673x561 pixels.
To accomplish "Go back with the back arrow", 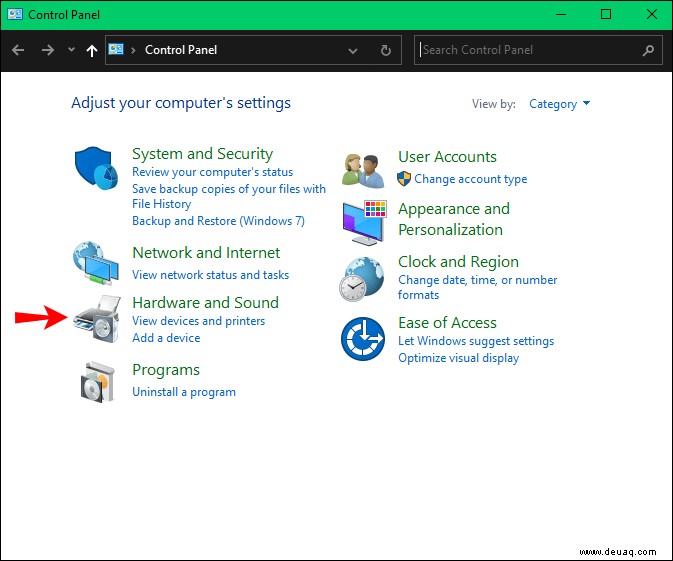I will pyautogui.click(x=18, y=50).
